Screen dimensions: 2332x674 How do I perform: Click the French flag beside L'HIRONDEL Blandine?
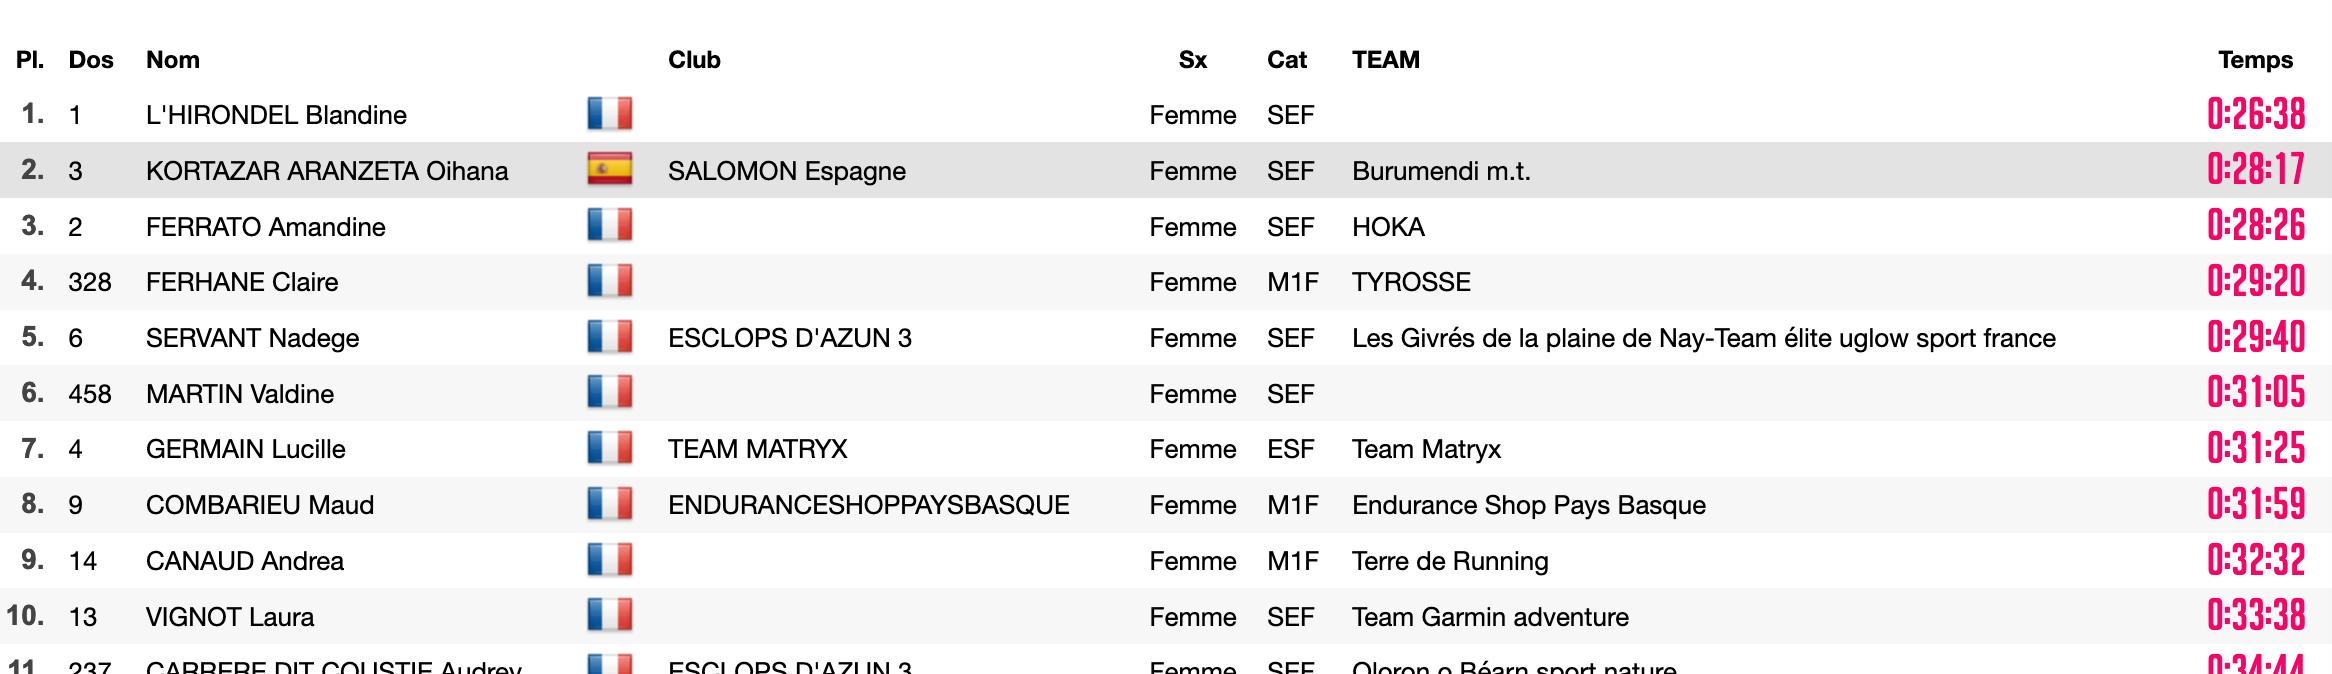click(610, 114)
